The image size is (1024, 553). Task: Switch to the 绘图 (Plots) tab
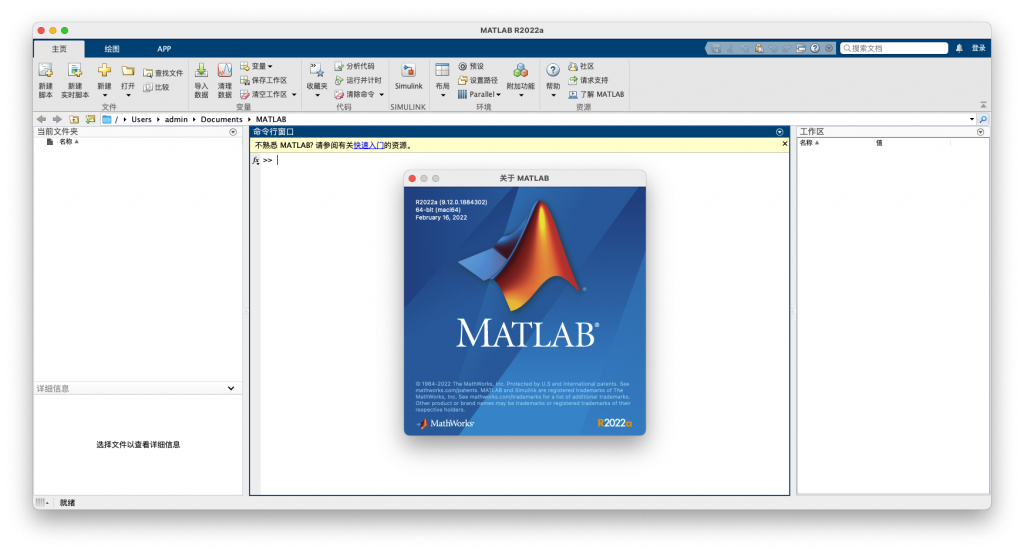[x=112, y=49]
